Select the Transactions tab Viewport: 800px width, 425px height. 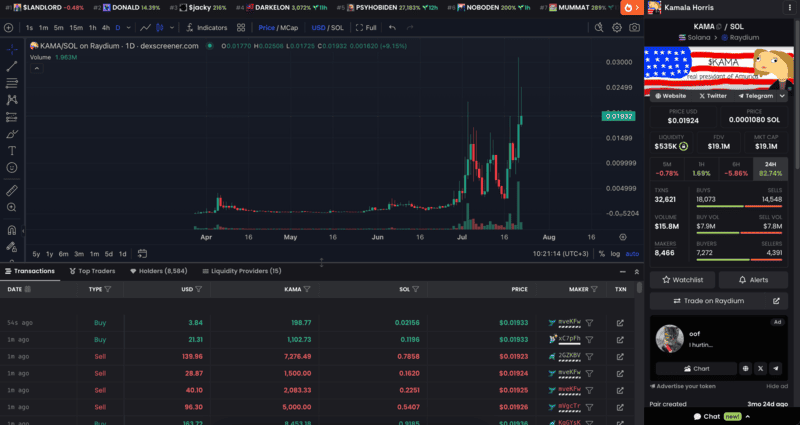point(30,271)
